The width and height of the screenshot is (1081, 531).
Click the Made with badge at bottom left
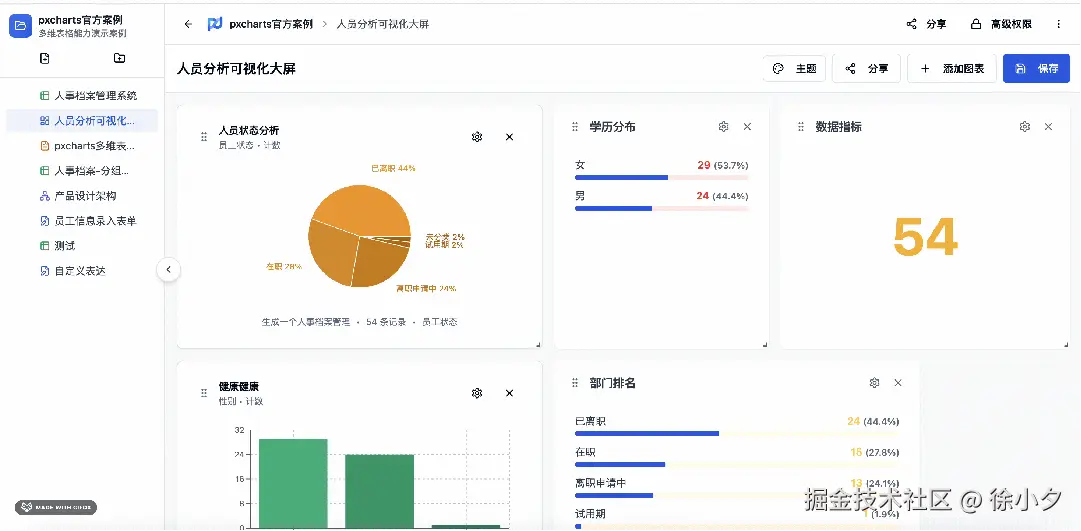[56, 508]
